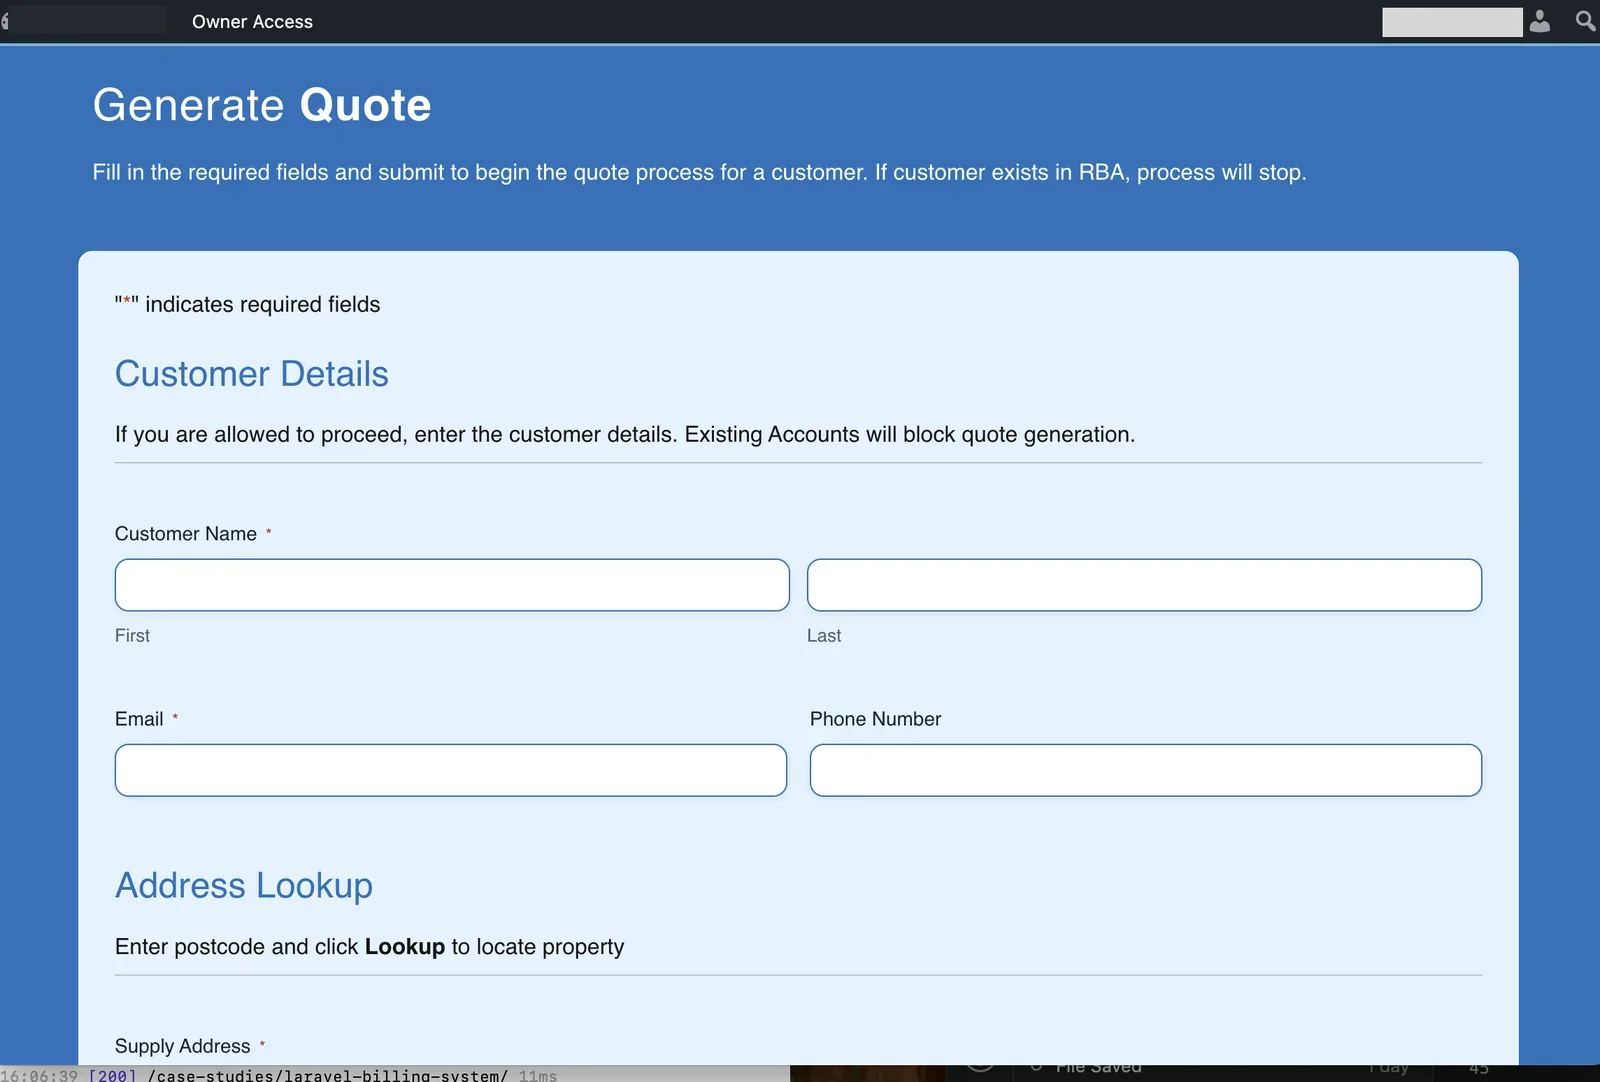Viewport: 1600px width, 1082px height.
Task: Click the Customer Name label
Action: 186,534
